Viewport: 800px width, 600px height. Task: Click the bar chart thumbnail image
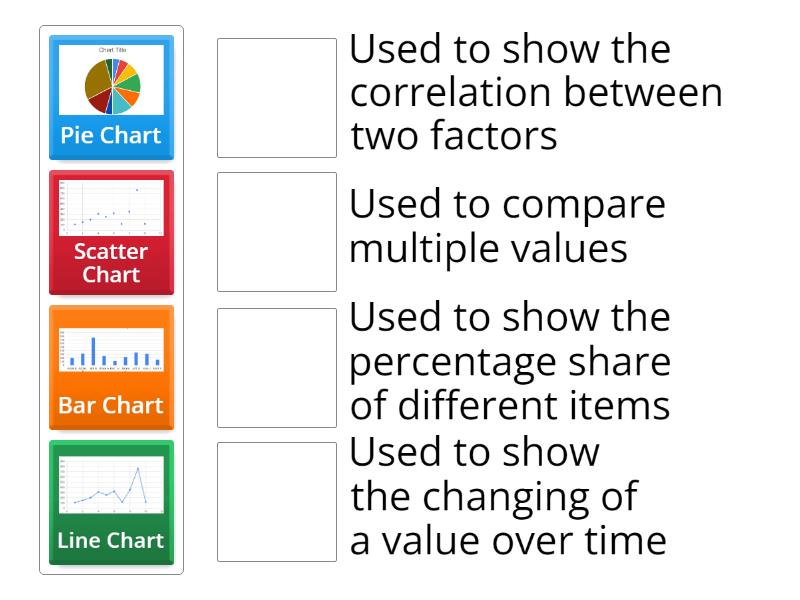111,349
